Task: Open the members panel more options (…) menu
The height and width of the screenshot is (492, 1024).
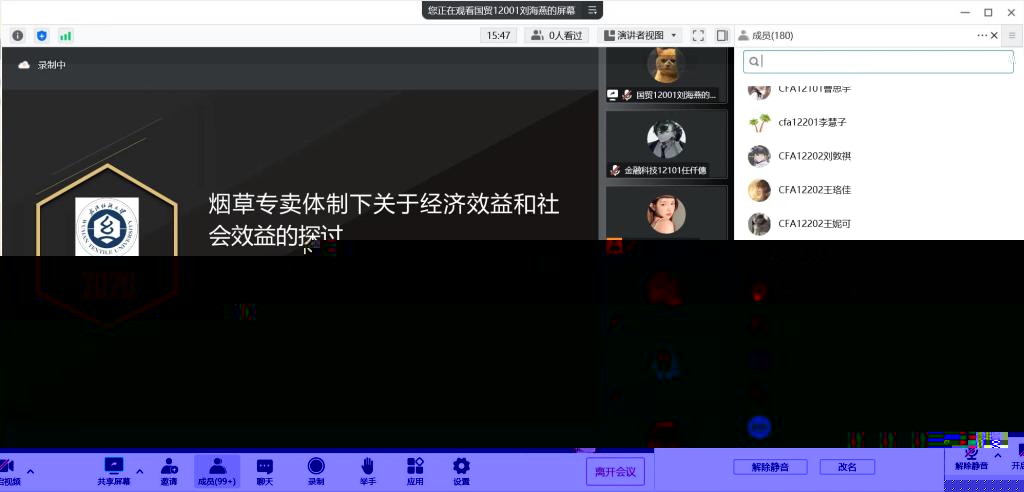Action: click(982, 35)
